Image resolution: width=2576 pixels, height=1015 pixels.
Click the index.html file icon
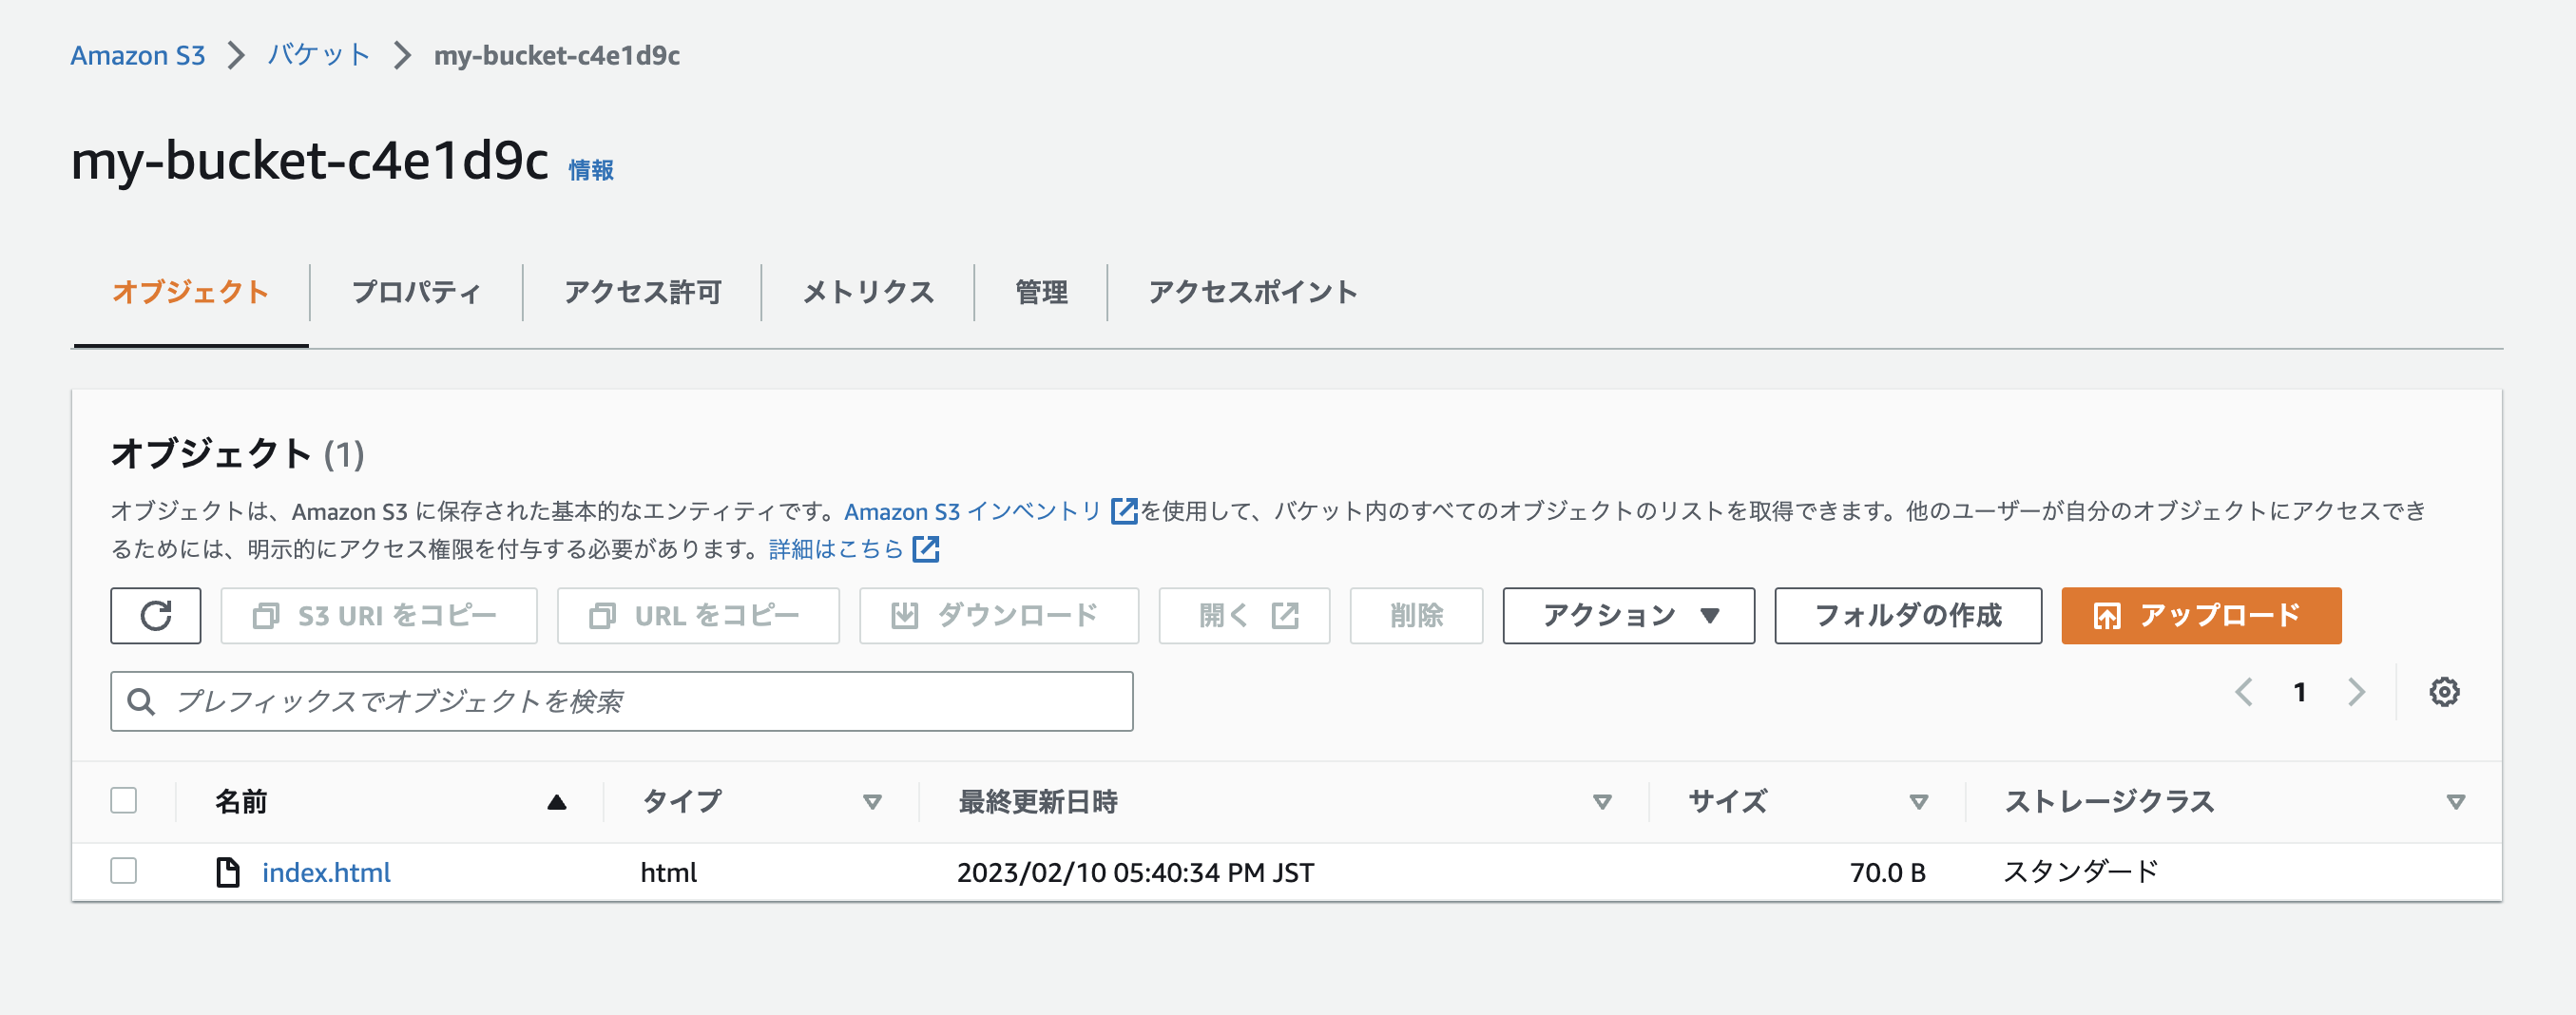[x=228, y=872]
